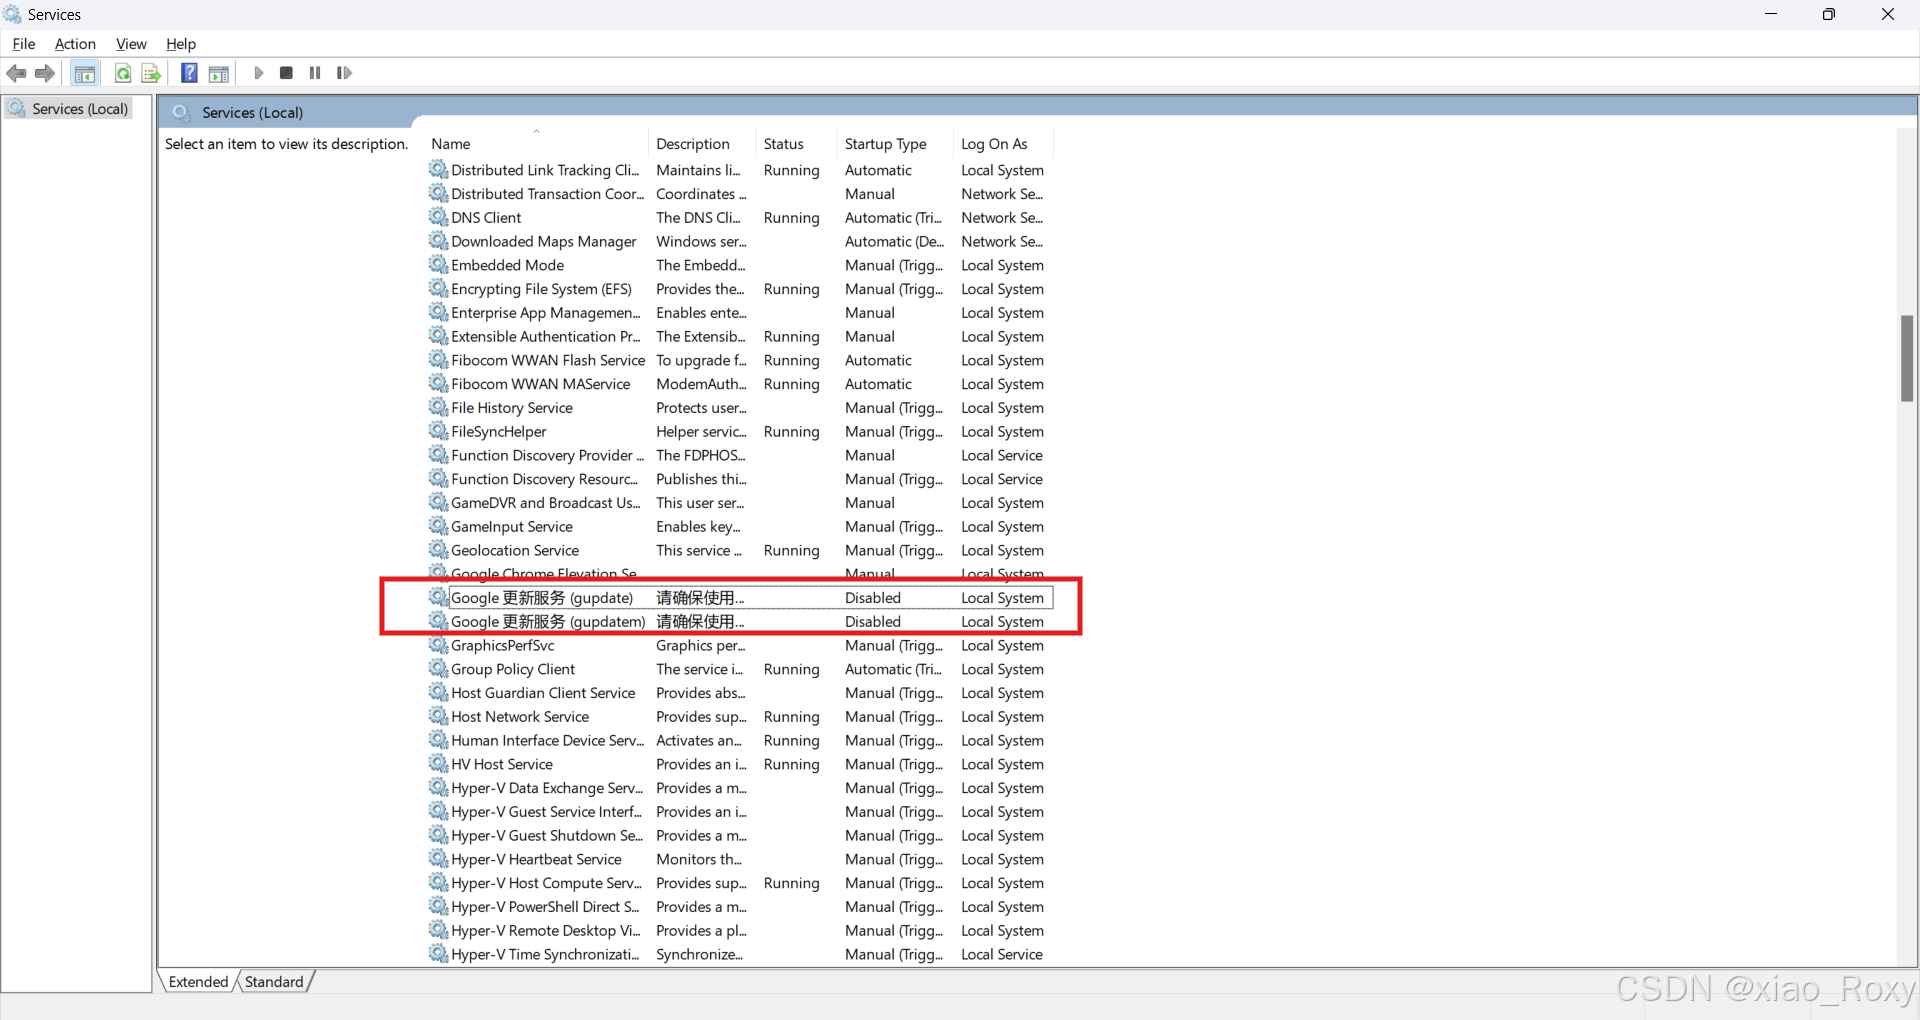Click gear icon of Embedded Mode service
The width and height of the screenshot is (1920, 1020).
click(x=438, y=265)
